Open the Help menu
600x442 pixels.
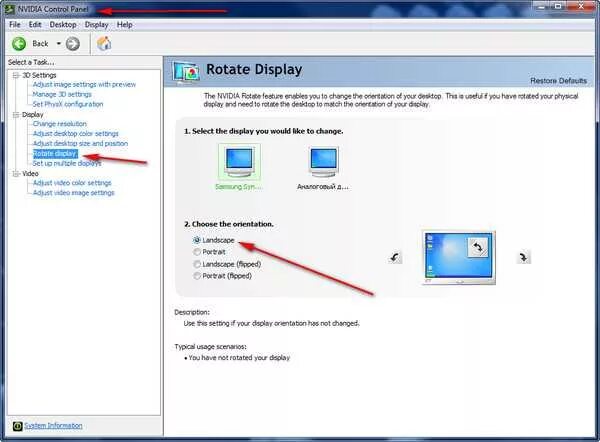(x=125, y=25)
